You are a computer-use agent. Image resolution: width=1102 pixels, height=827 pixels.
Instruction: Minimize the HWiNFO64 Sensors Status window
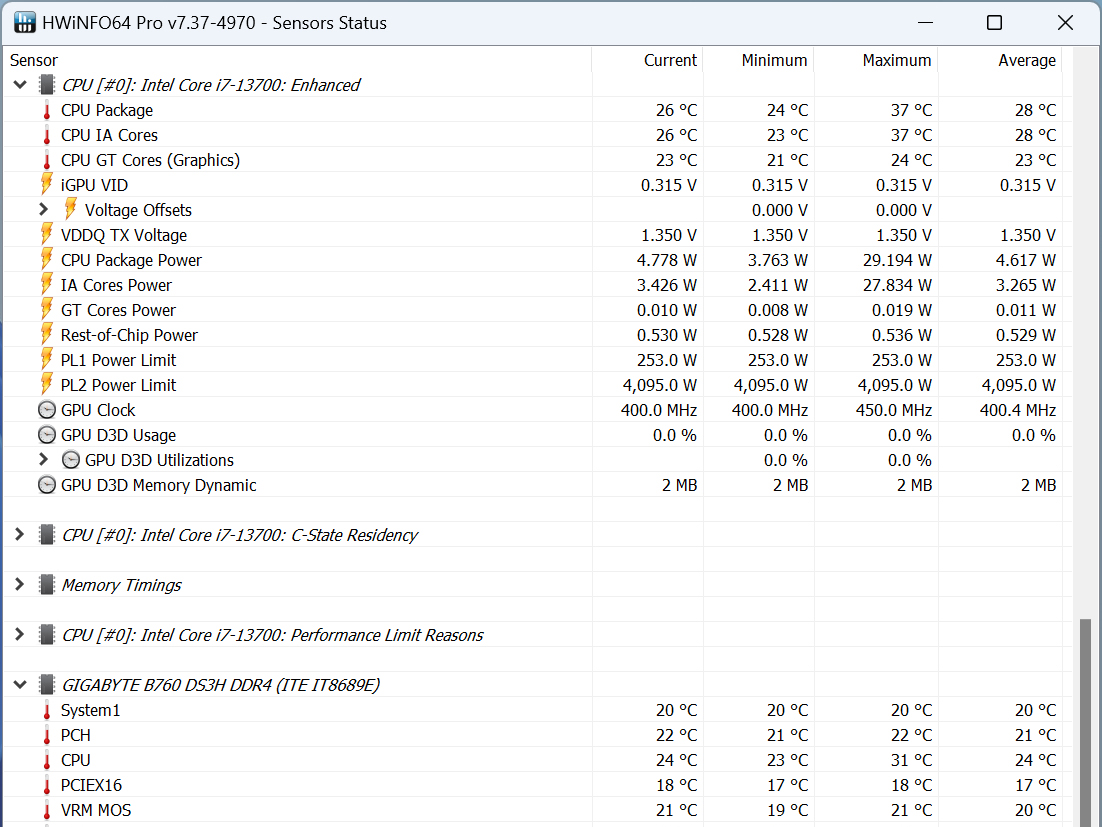coord(926,22)
